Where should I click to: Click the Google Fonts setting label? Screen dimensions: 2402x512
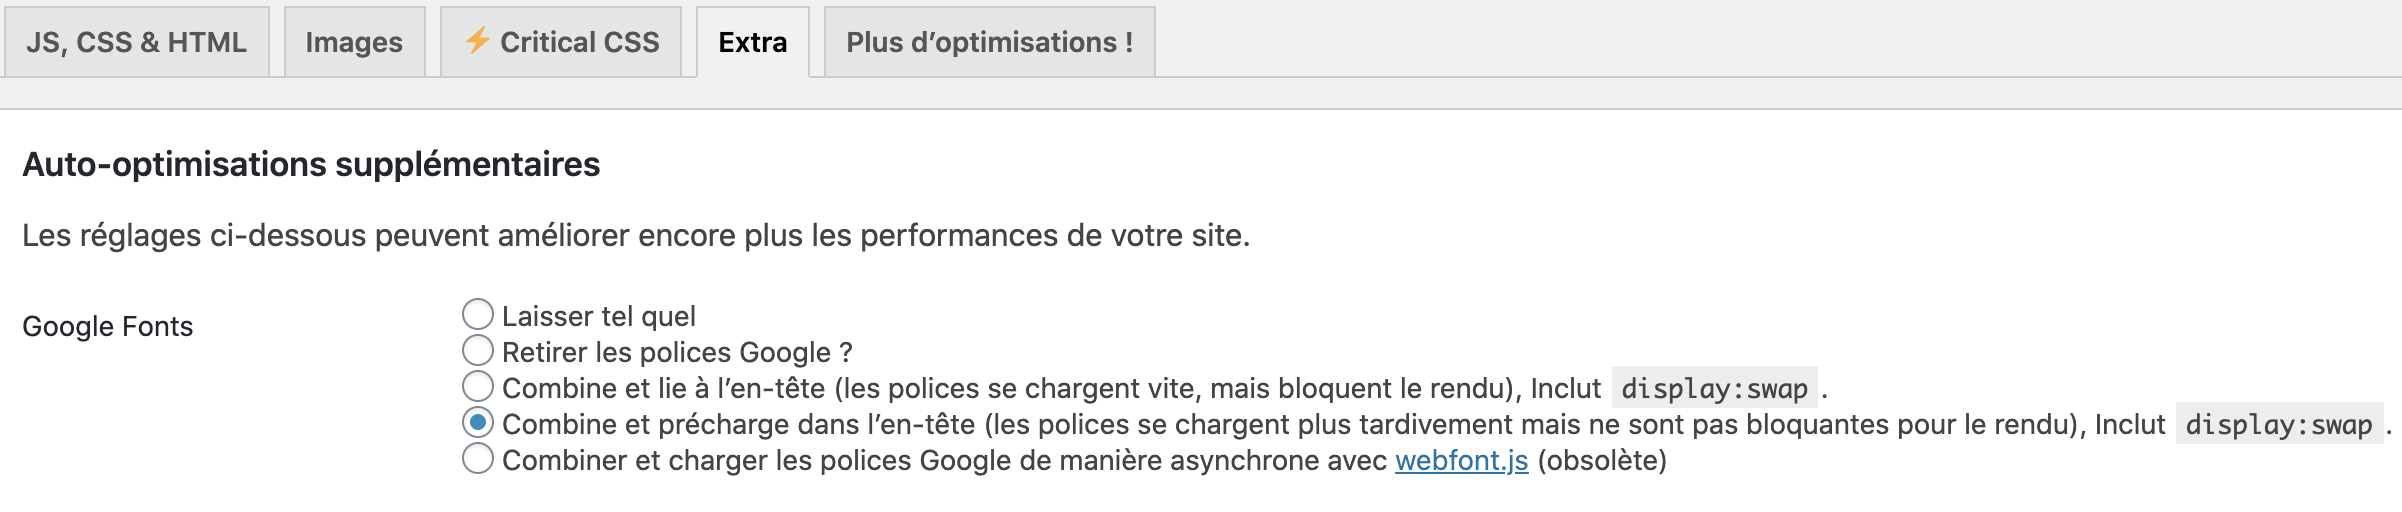click(x=108, y=326)
